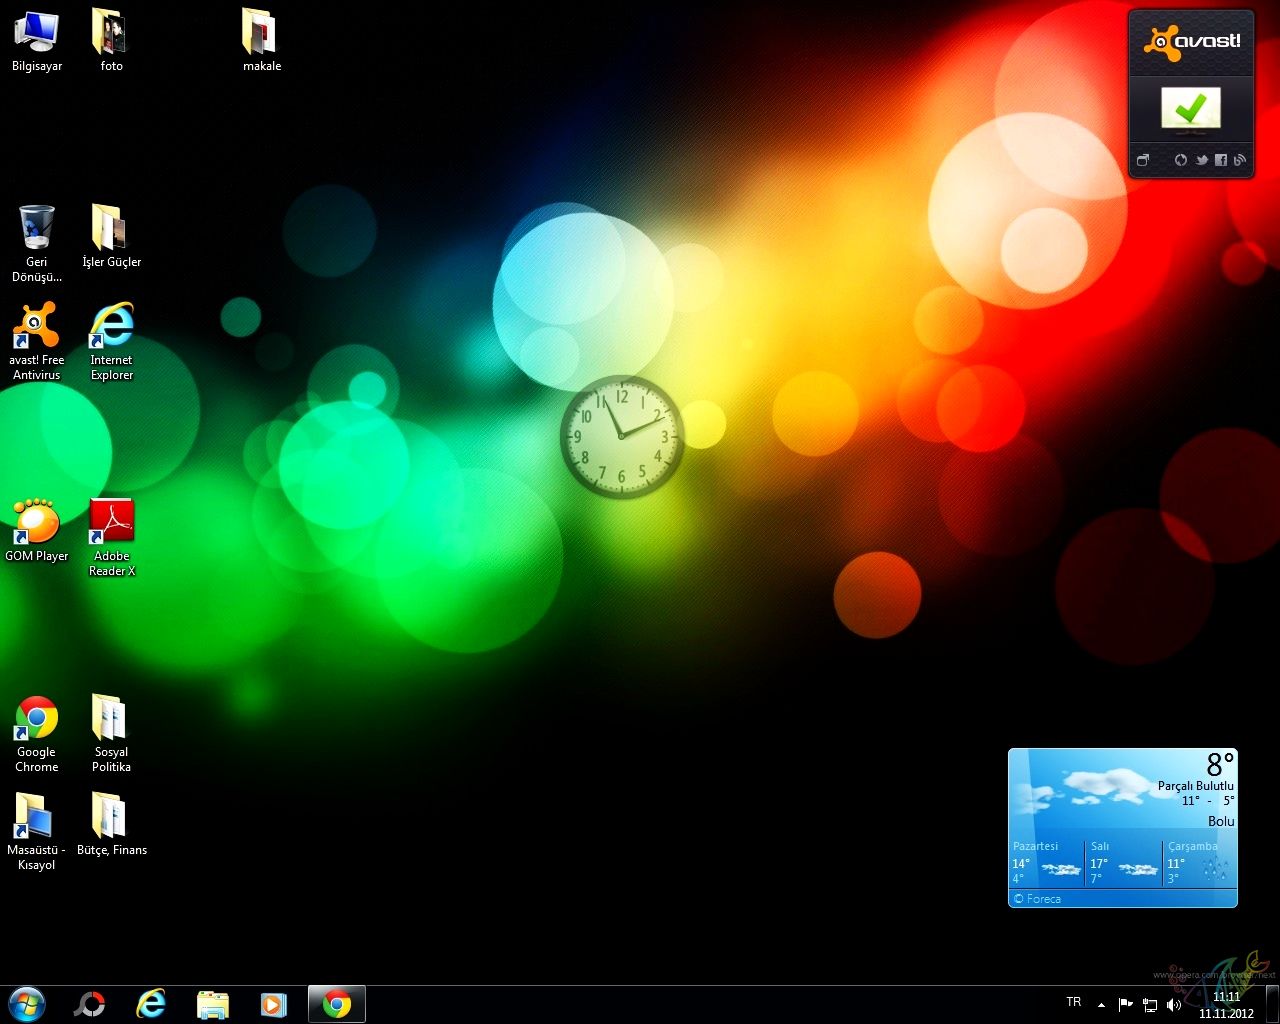This screenshot has width=1280, height=1024.
Task: Open Windows Explorer from the taskbar
Action: 212,1004
